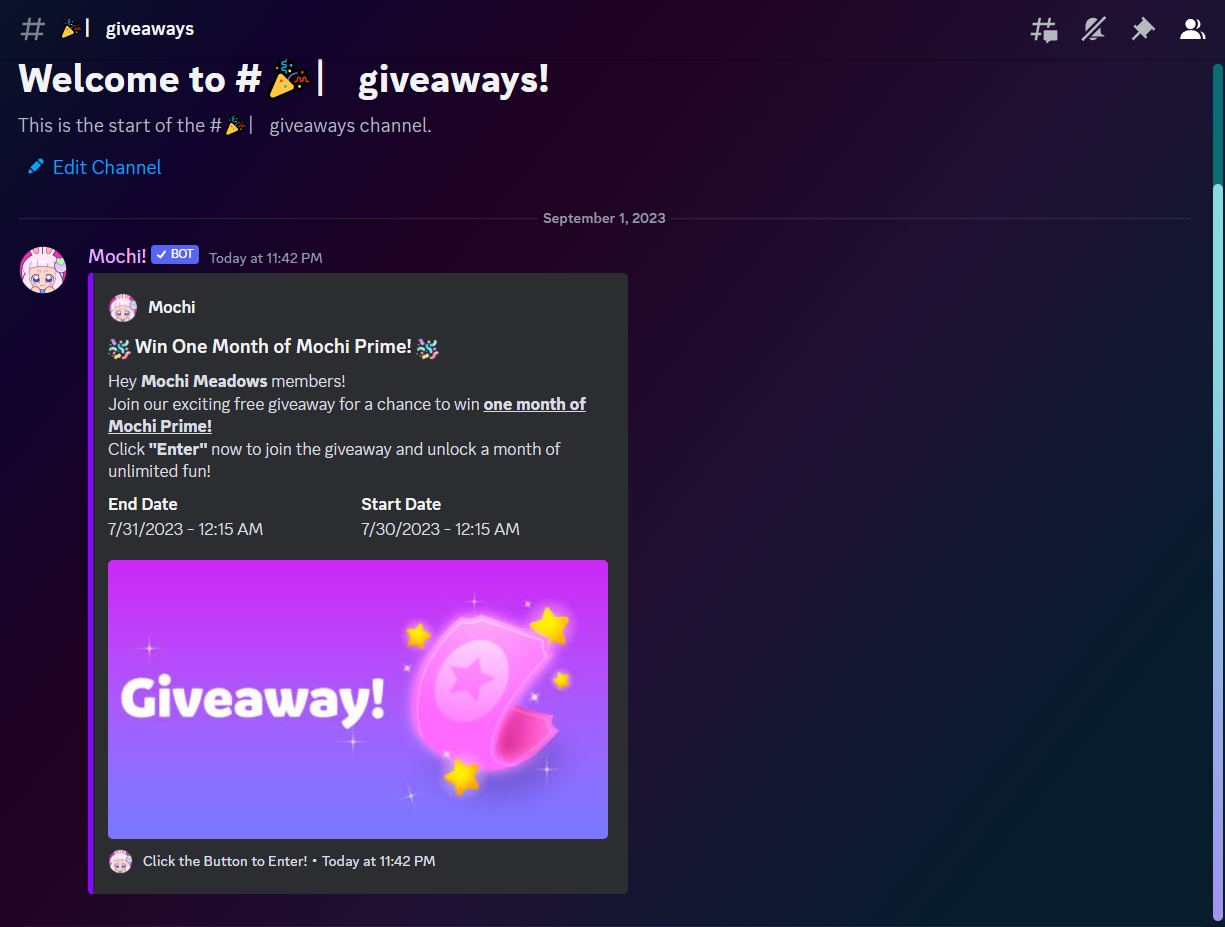The image size is (1225, 927).
Task: Click the small Mochi avatar in embed header
Action: 122,307
